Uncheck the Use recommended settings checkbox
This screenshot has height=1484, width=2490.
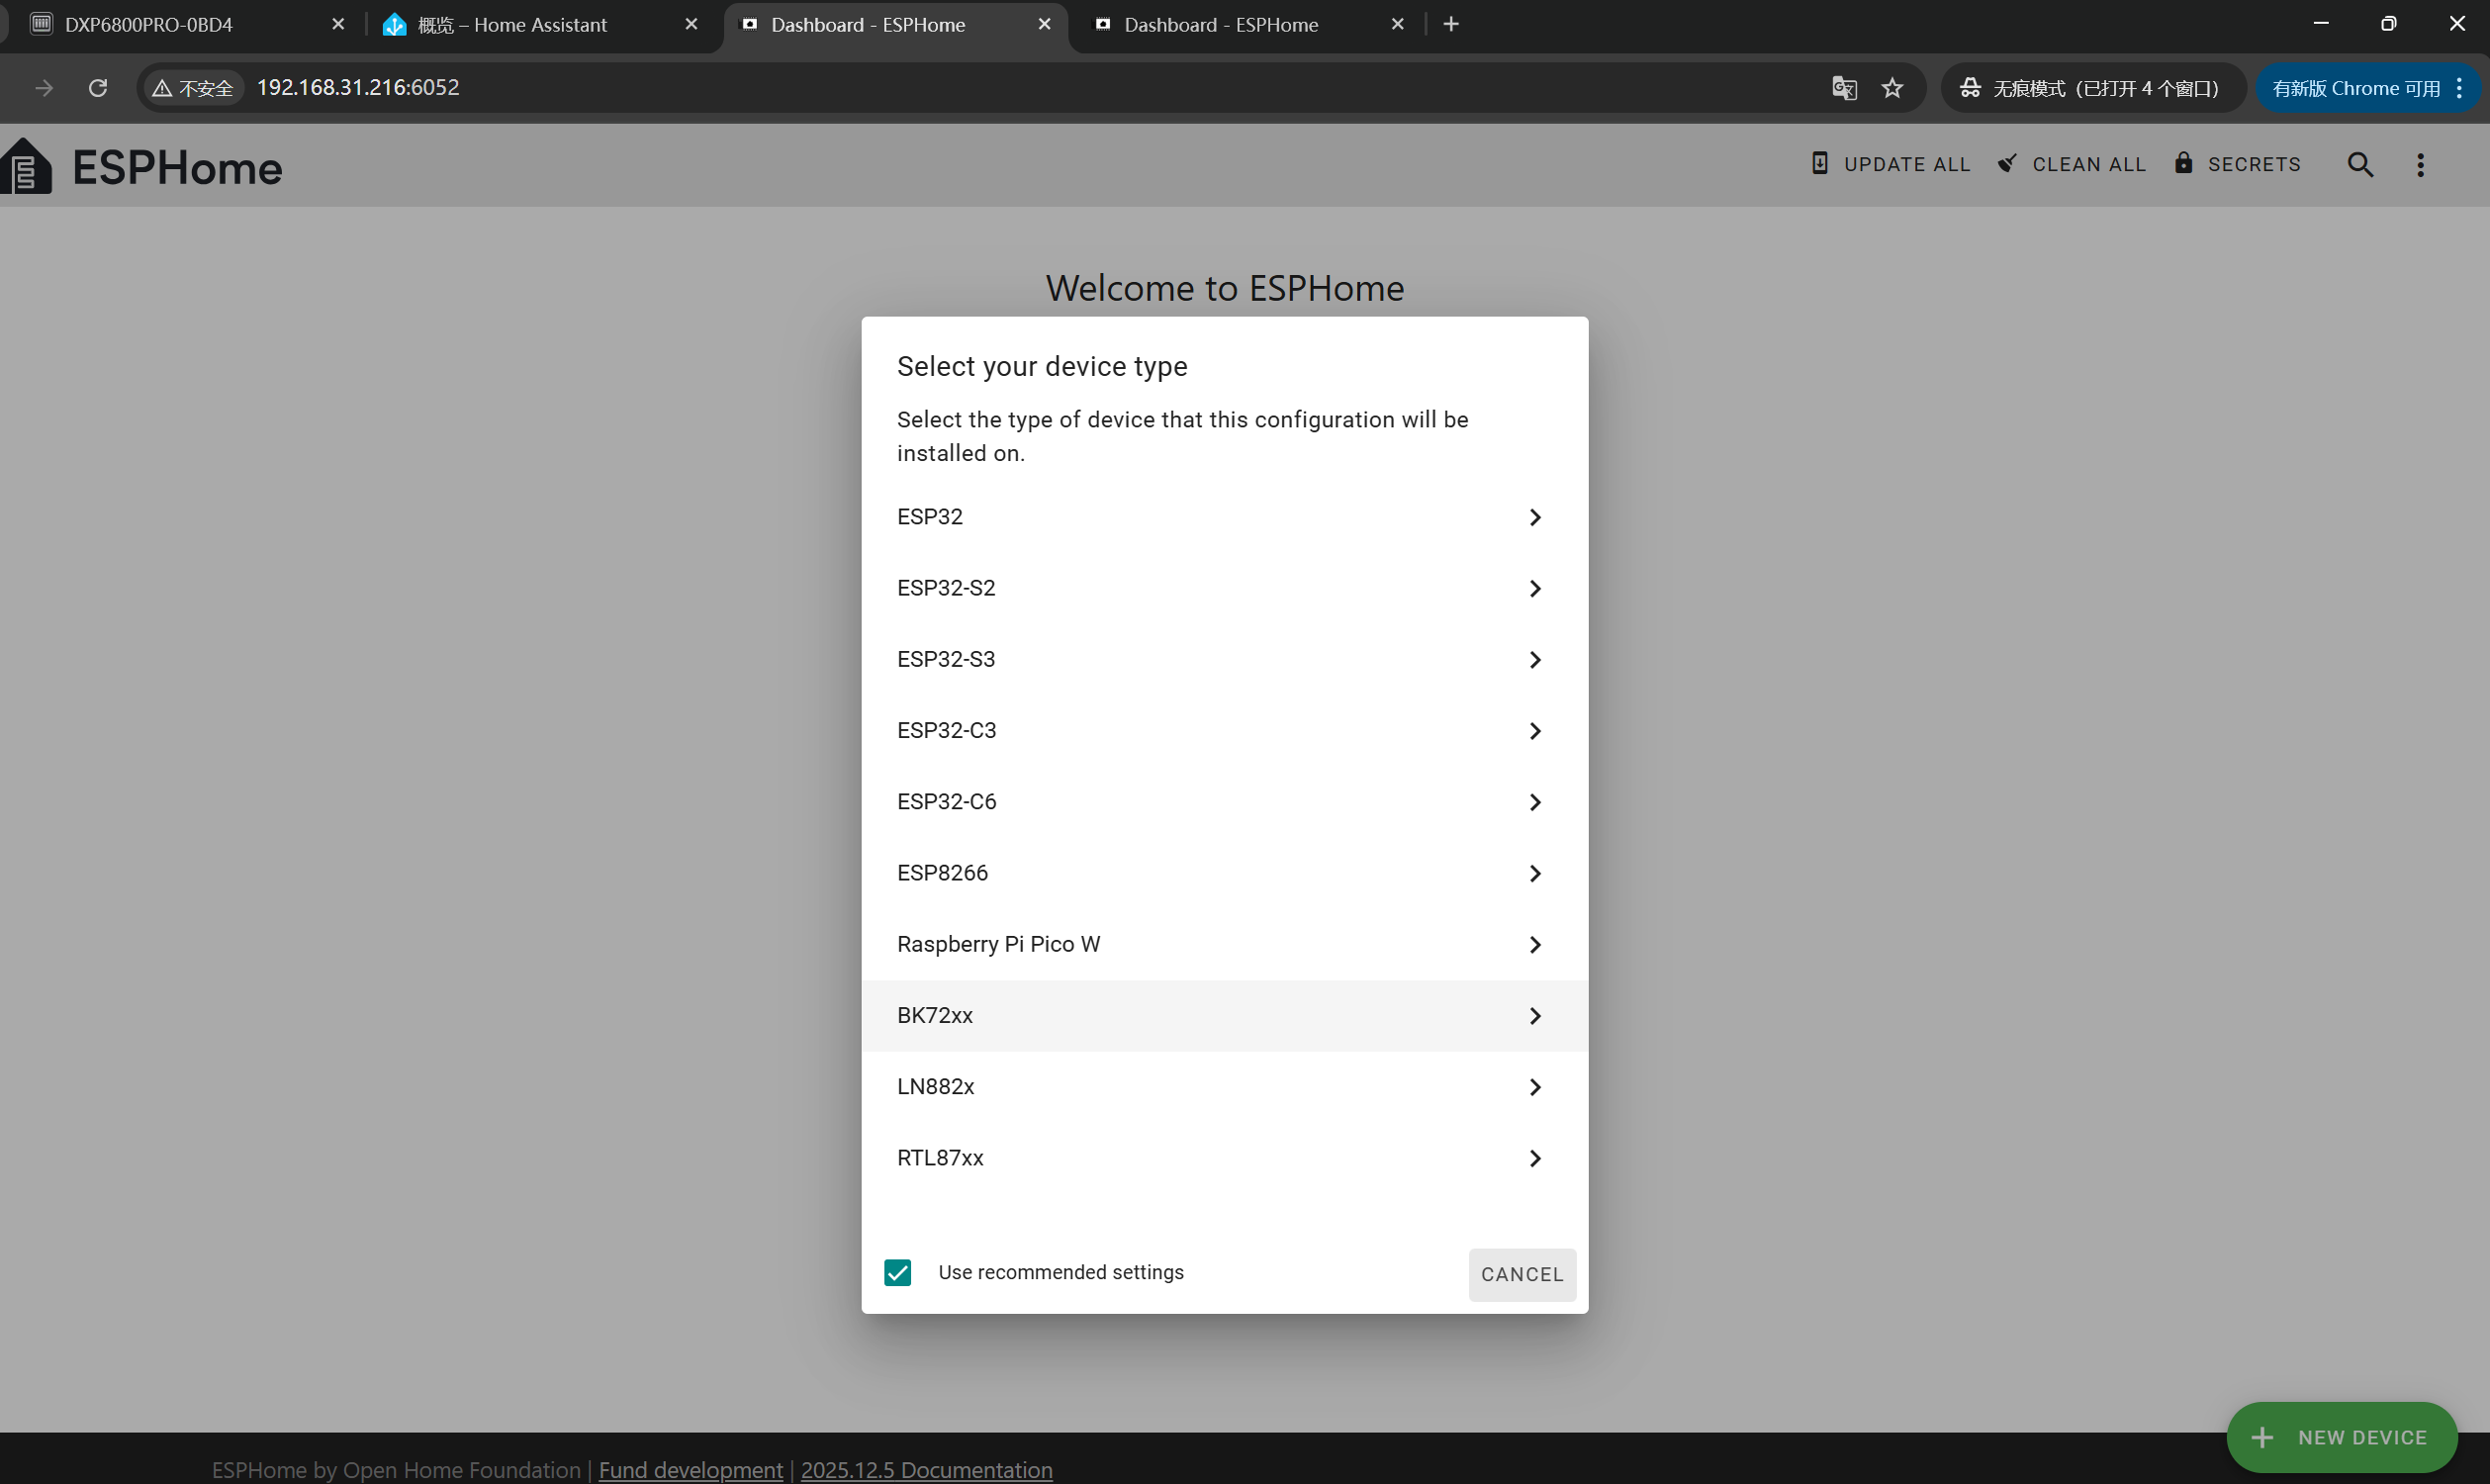[898, 1272]
